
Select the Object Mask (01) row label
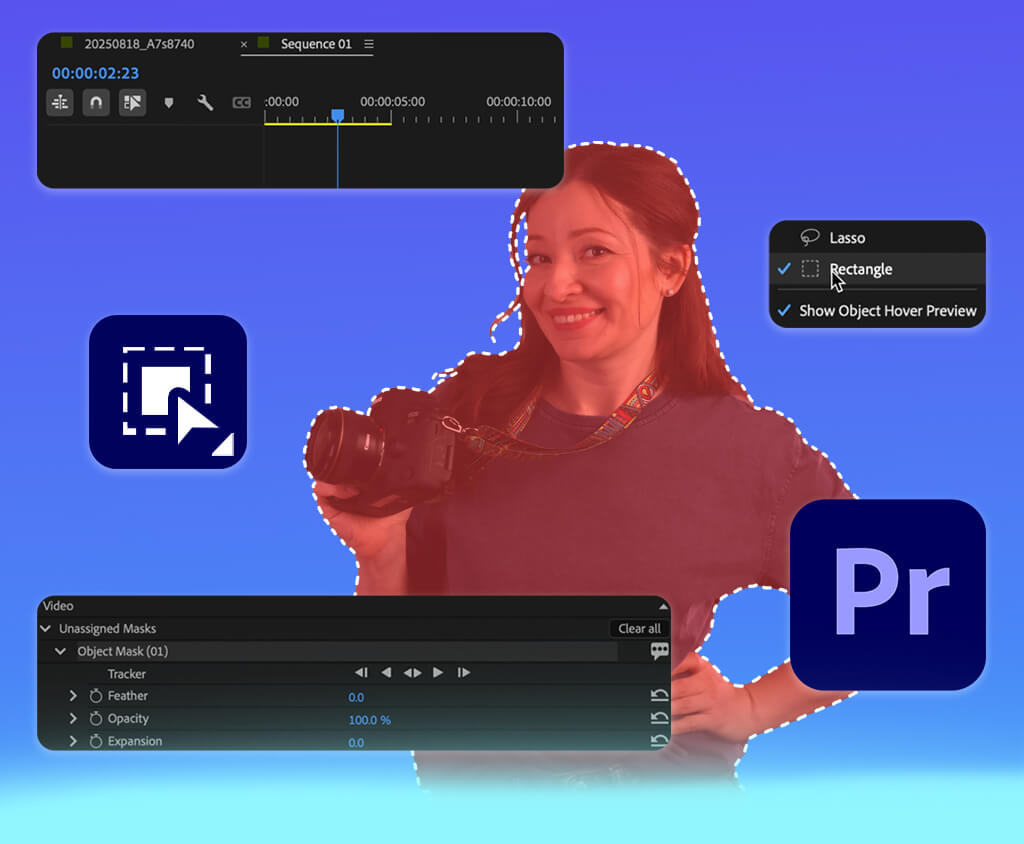point(123,651)
